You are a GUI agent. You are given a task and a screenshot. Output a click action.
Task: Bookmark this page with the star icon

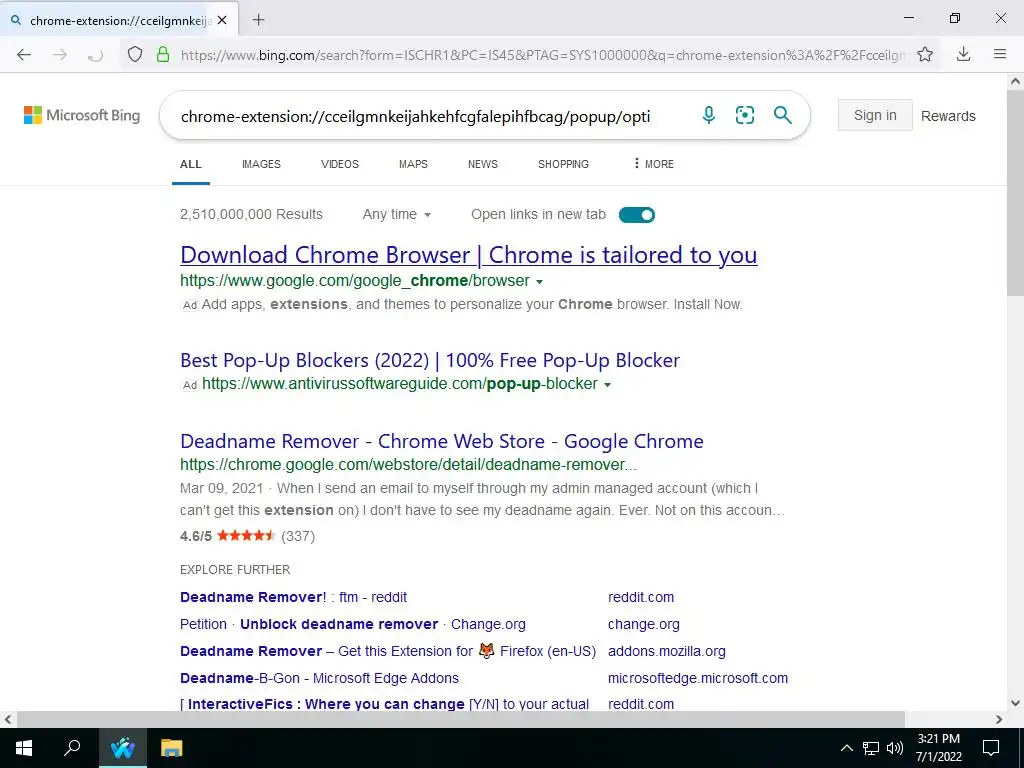click(925, 54)
